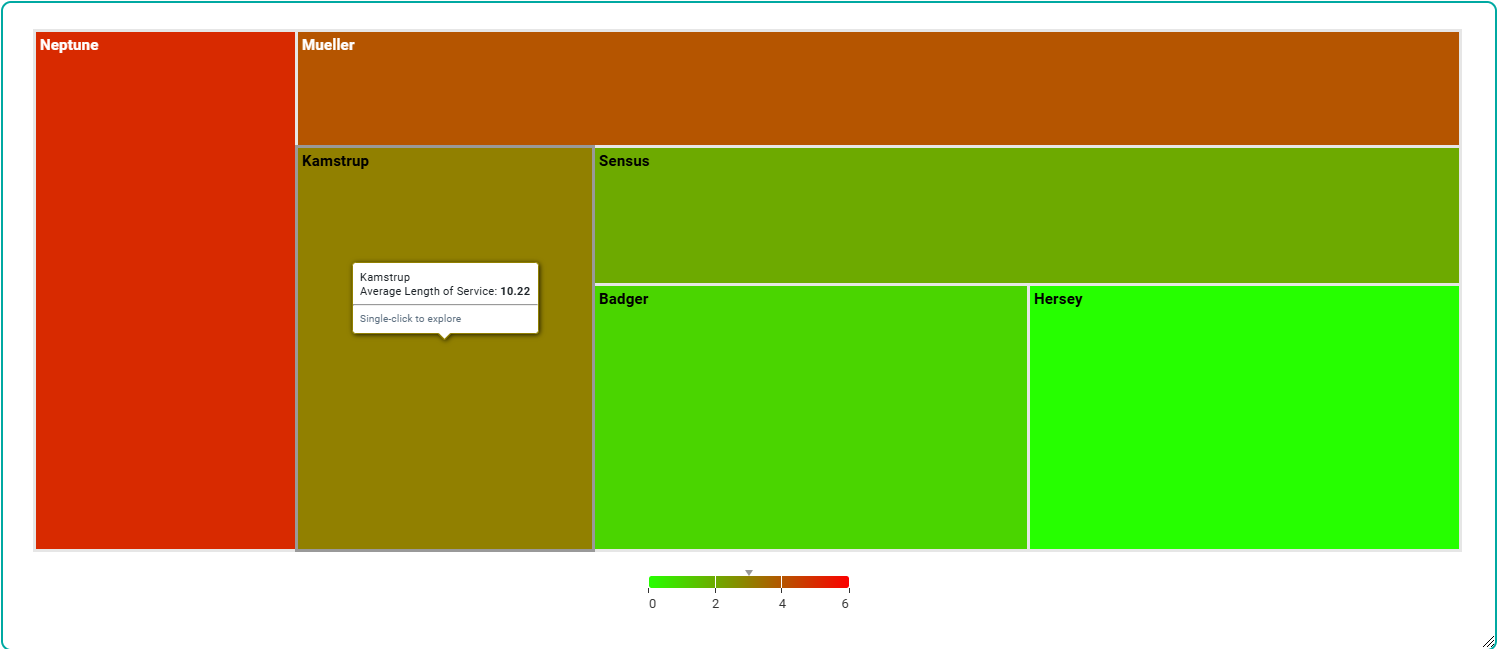Open the Badger treemap tile
This screenshot has width=1497, height=649.
[810, 420]
